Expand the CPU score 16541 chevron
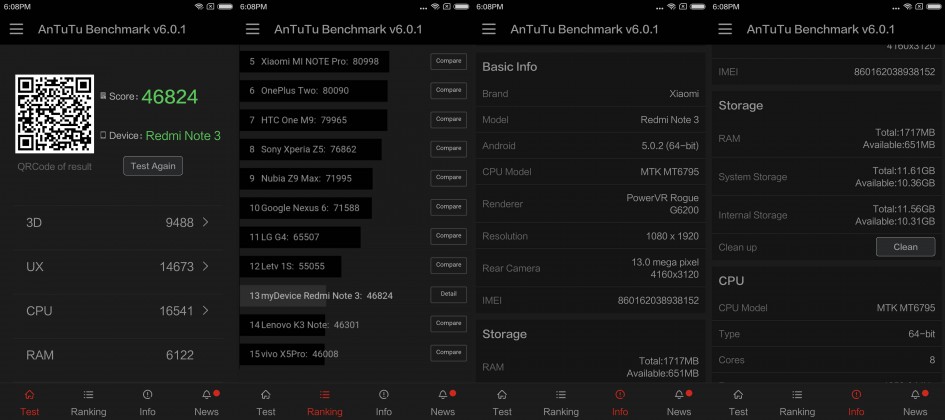This screenshot has width=945, height=420. pyautogui.click(x=205, y=311)
